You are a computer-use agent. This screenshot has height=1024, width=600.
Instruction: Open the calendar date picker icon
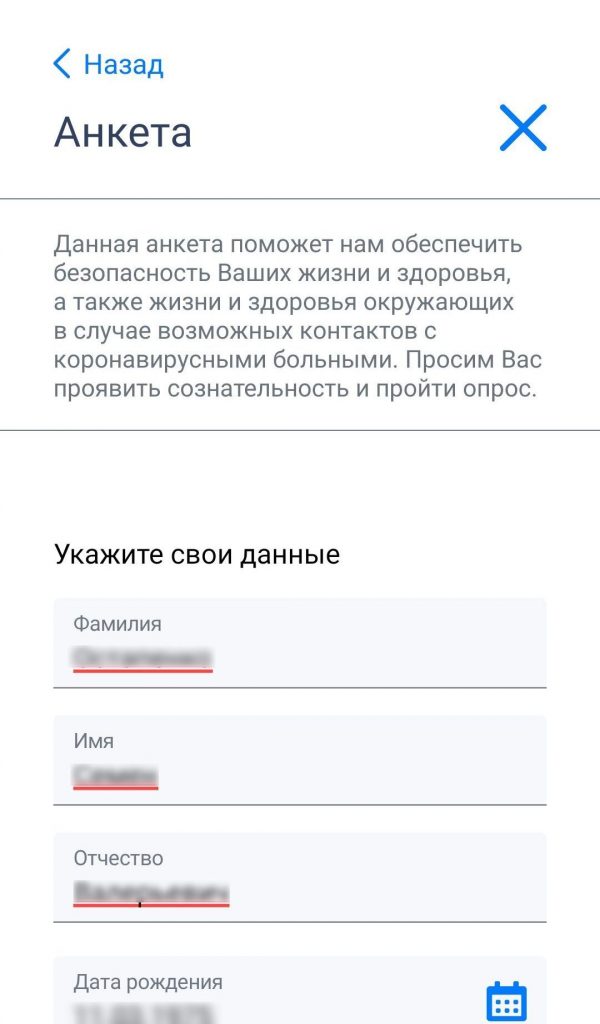click(x=507, y=1000)
